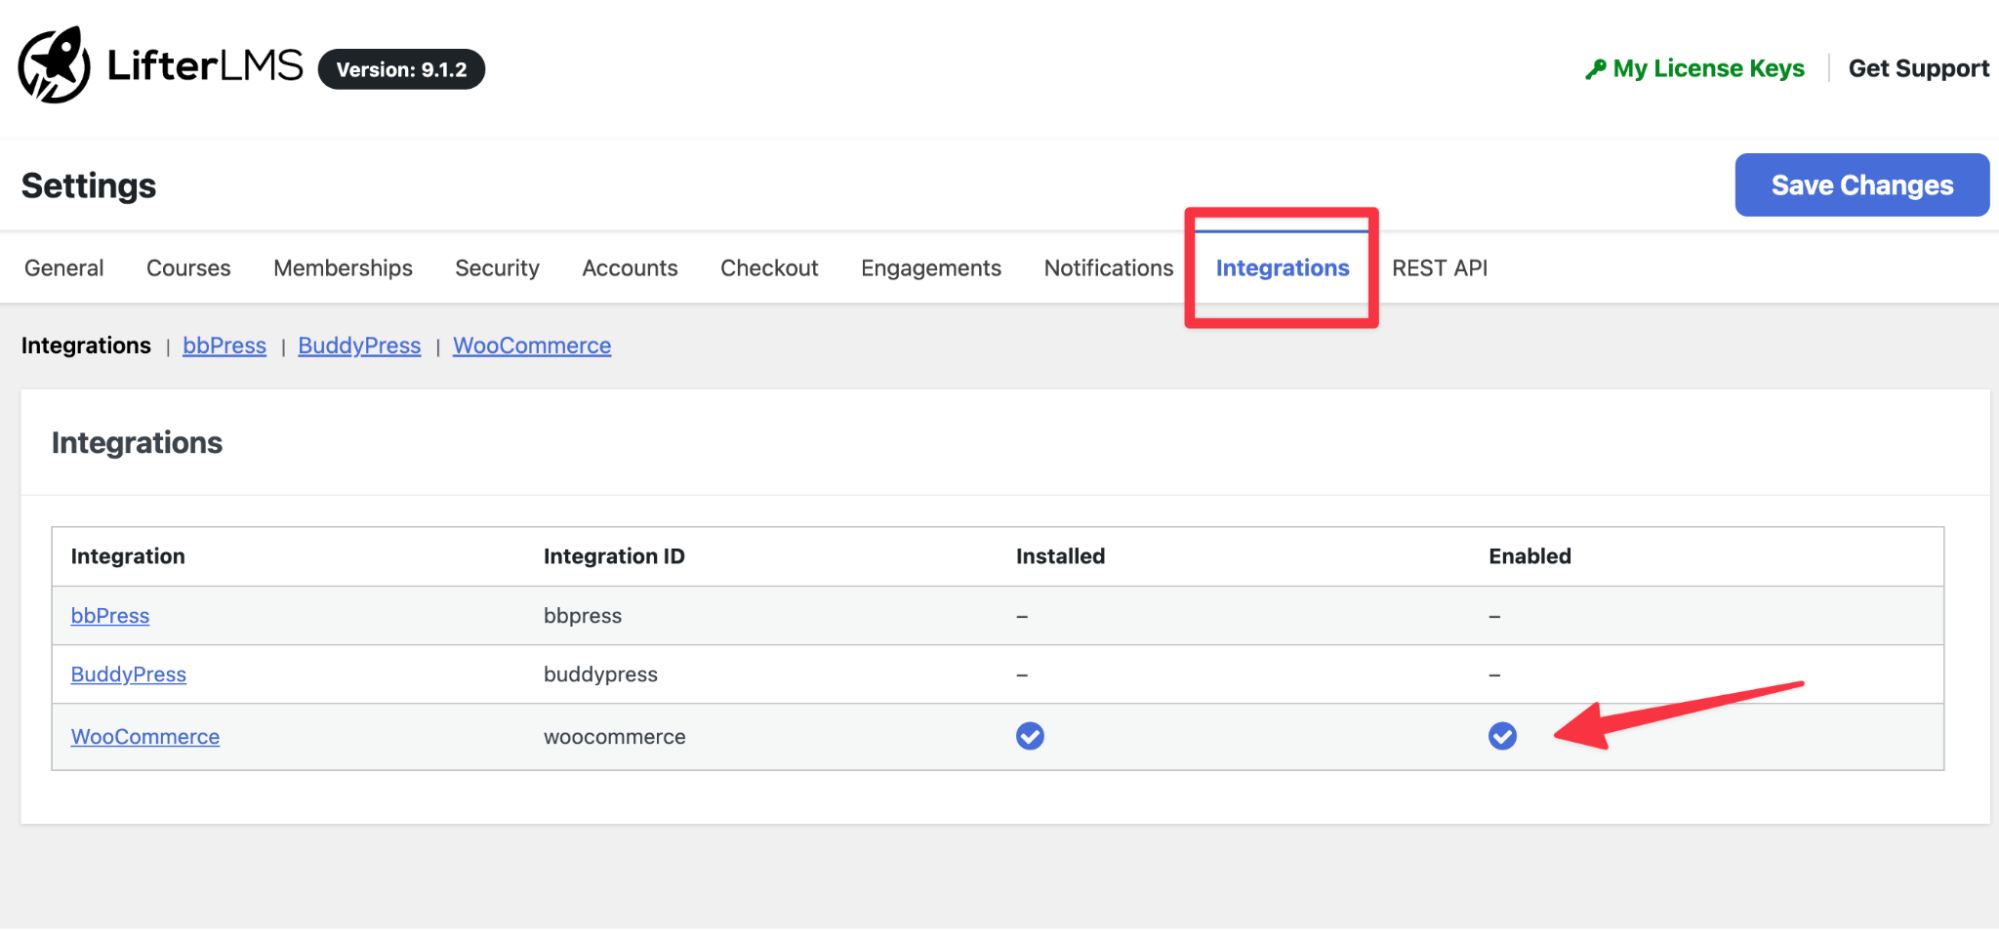Screen dimensions: 1999x930
Task: Go to the Accounts tab
Action: (630, 268)
